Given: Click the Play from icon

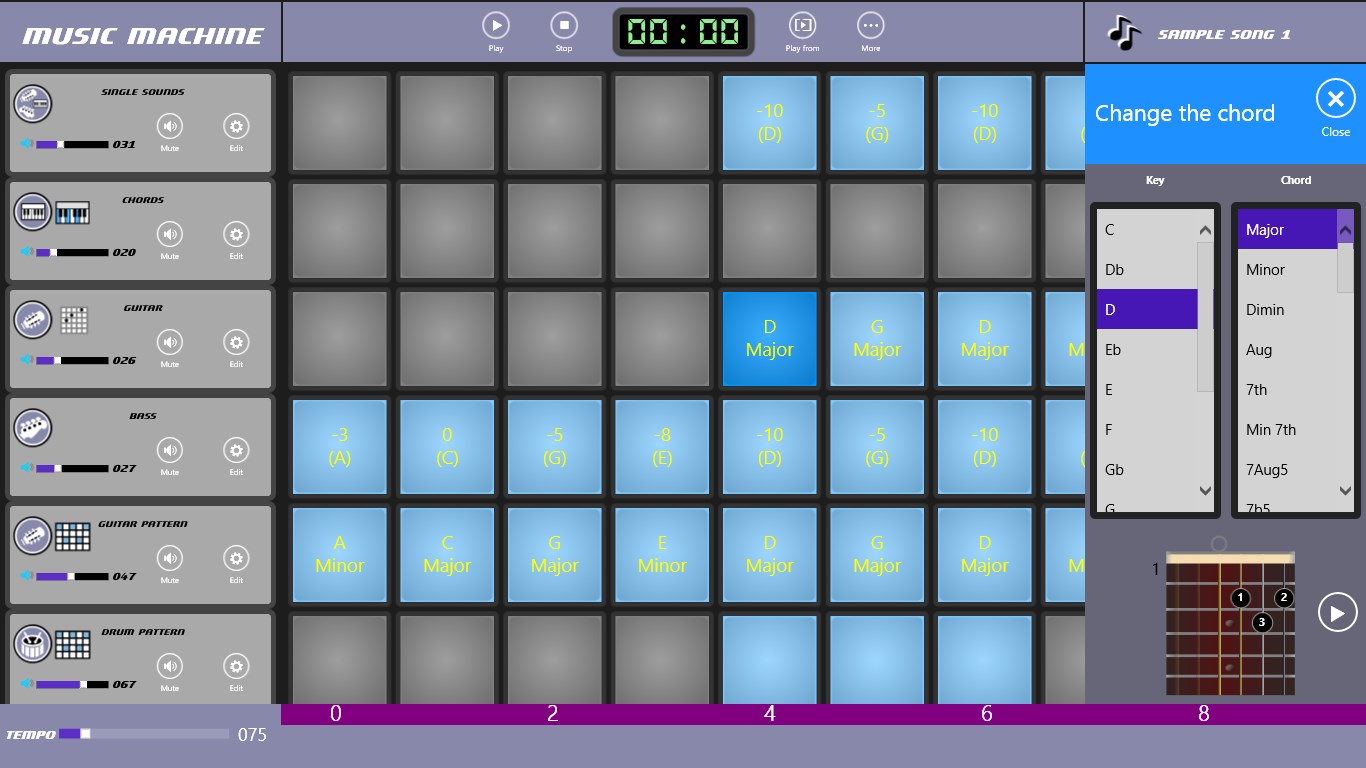Looking at the screenshot, I should click(802, 25).
